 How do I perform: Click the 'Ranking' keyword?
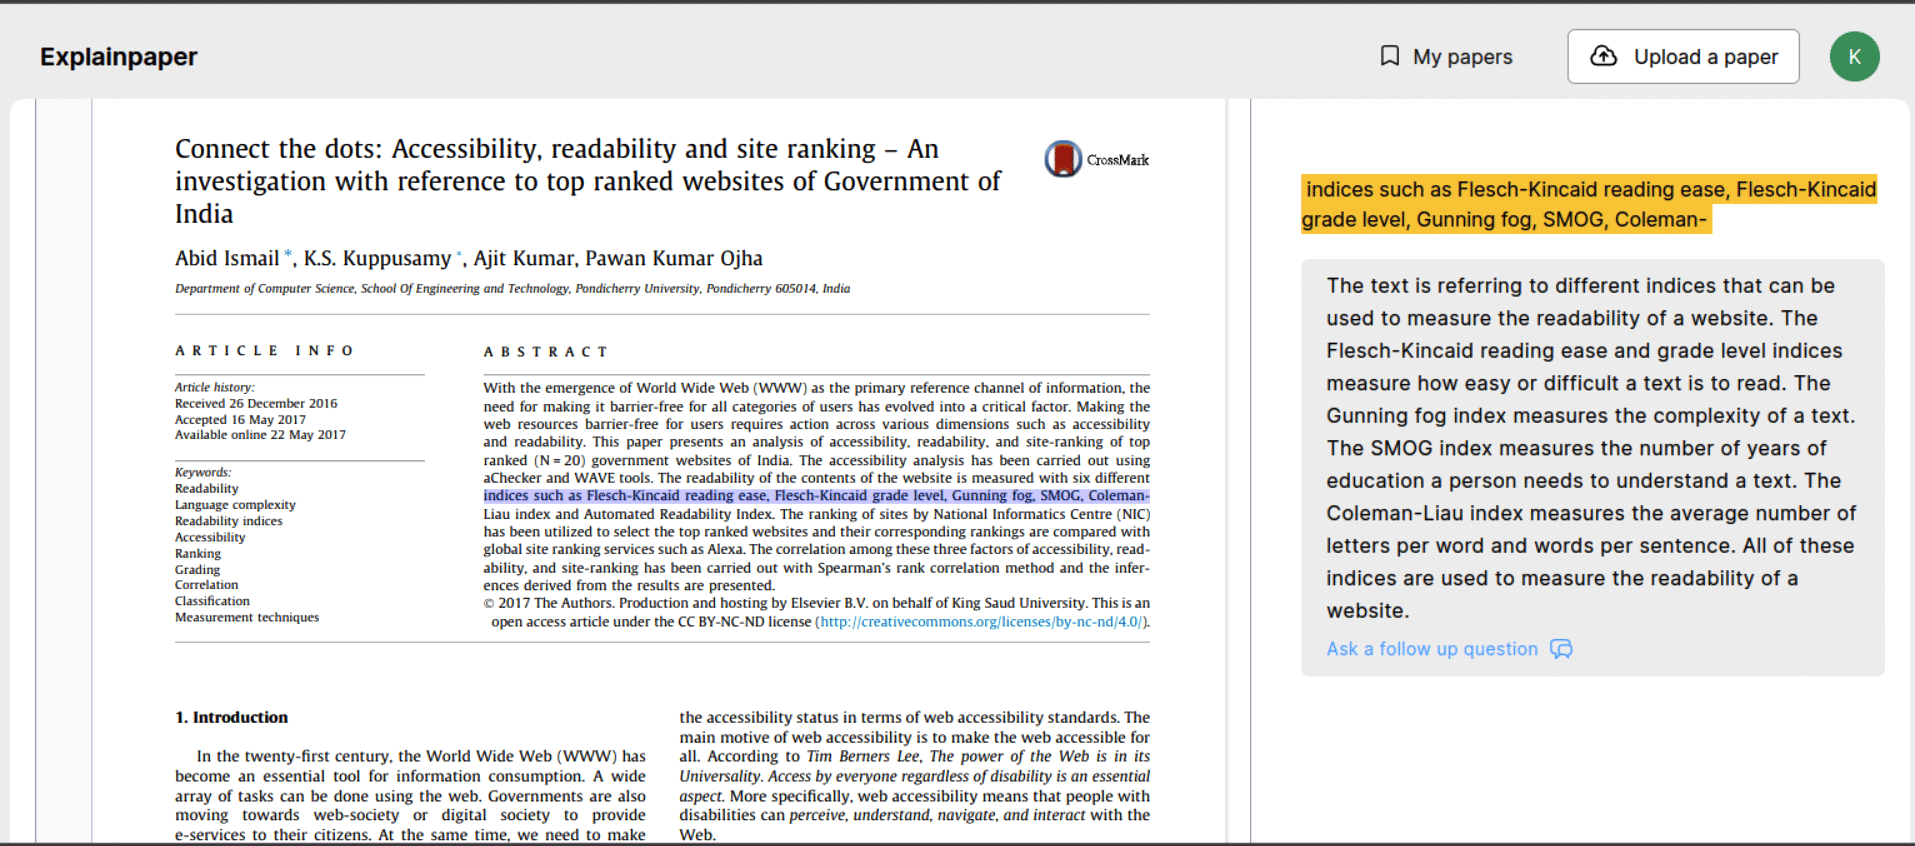tap(198, 553)
